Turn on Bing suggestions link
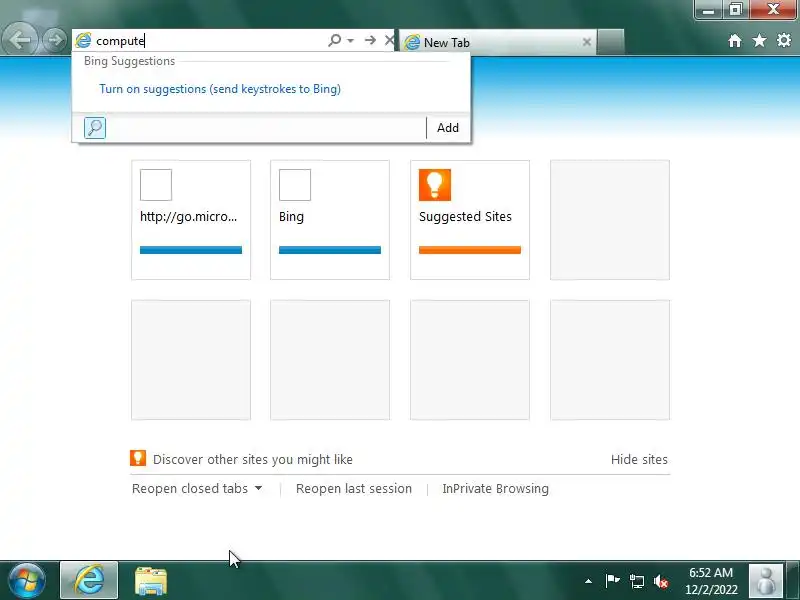 coord(220,89)
